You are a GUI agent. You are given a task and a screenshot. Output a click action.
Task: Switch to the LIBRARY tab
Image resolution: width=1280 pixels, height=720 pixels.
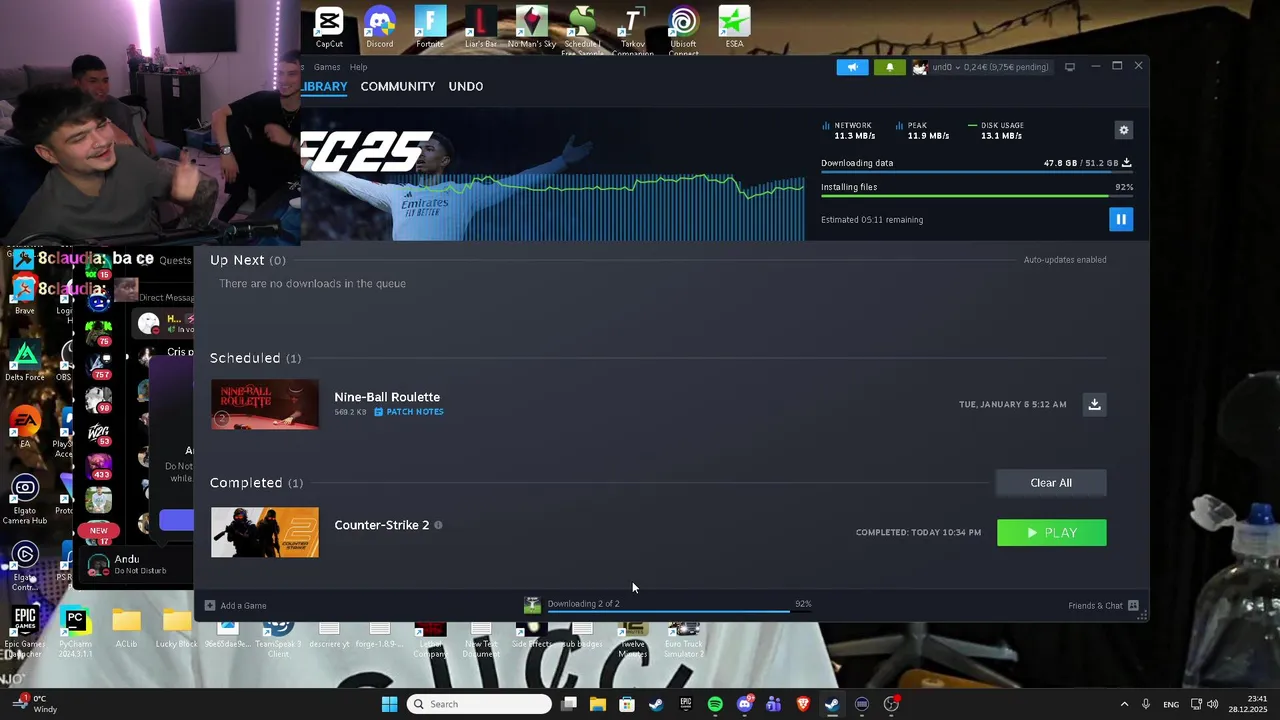click(x=324, y=86)
